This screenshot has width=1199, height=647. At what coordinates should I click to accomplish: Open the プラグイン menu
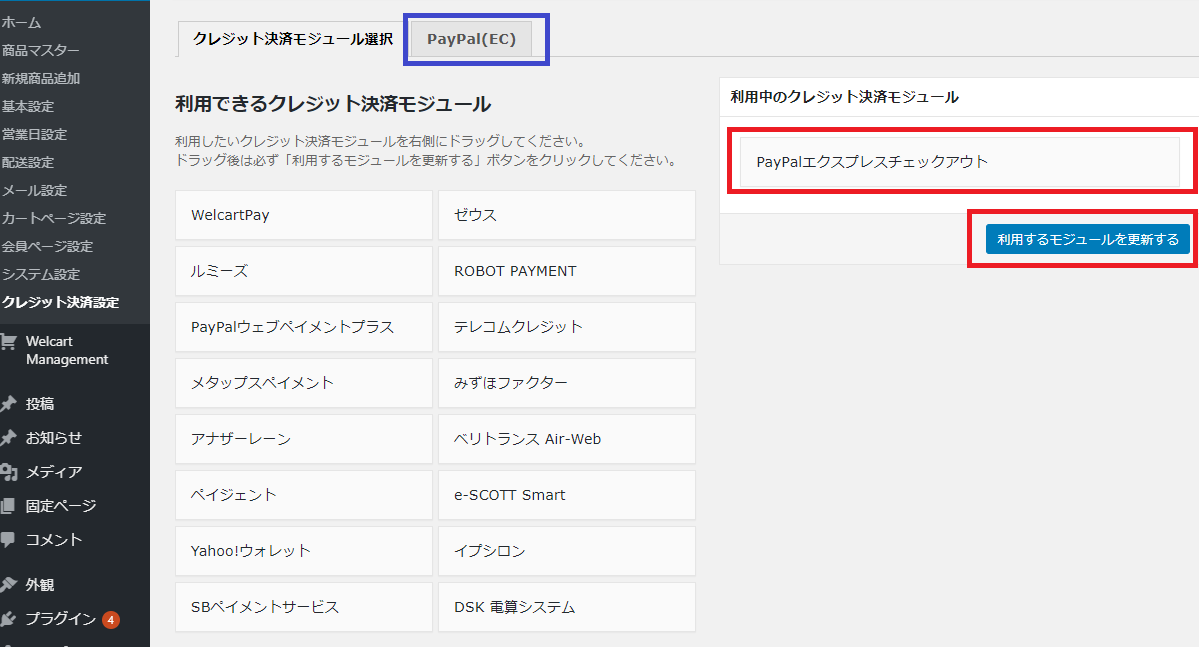[x=60, y=619]
